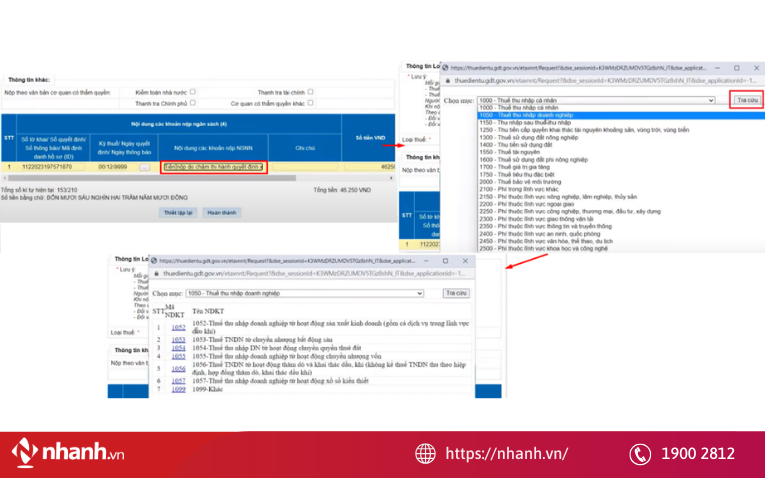This screenshot has height=478, width=765.
Task: Open the NDKT code link 1052
Action: point(177,327)
